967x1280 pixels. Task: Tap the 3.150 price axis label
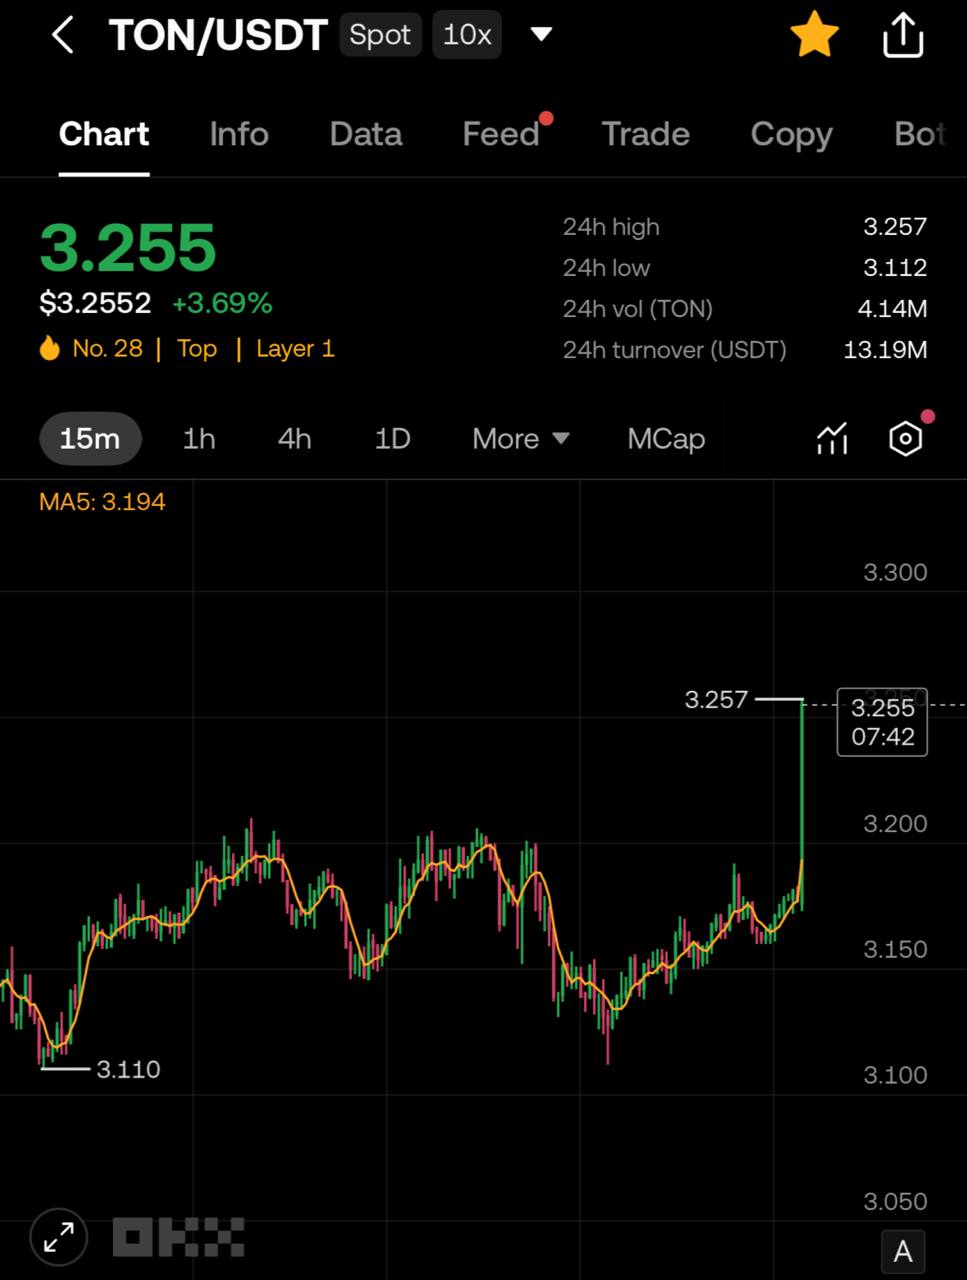pyautogui.click(x=895, y=949)
